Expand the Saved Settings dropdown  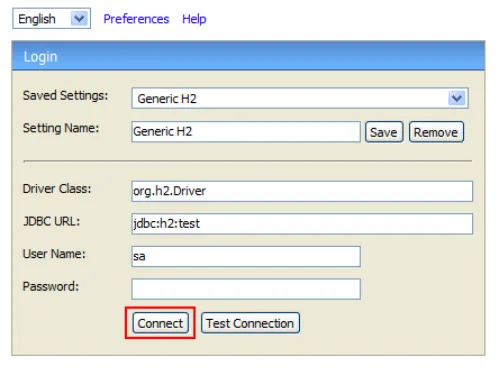click(300, 98)
